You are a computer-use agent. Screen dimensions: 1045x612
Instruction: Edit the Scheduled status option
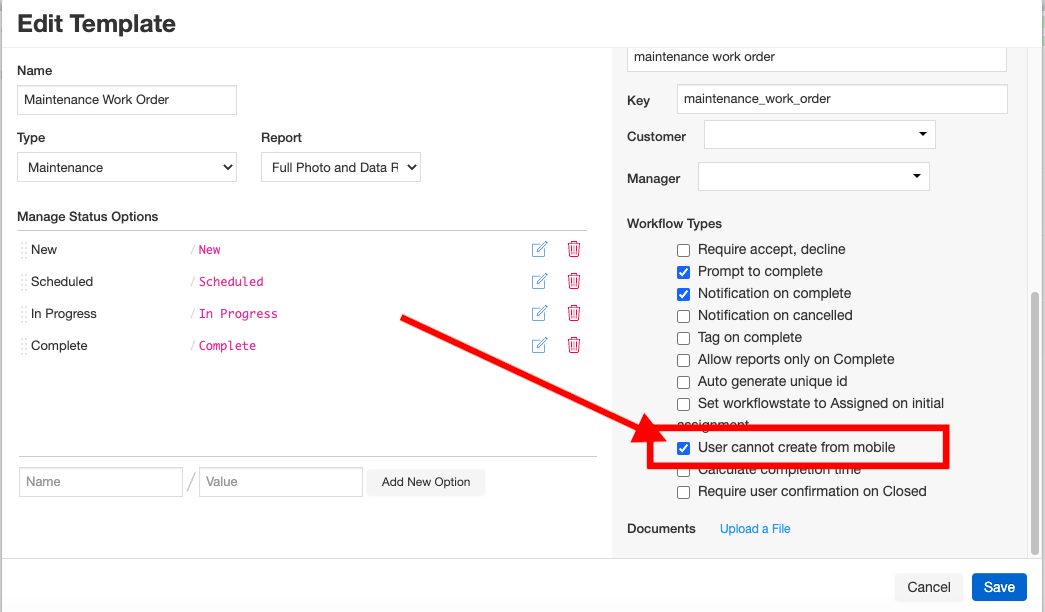pyautogui.click(x=539, y=282)
